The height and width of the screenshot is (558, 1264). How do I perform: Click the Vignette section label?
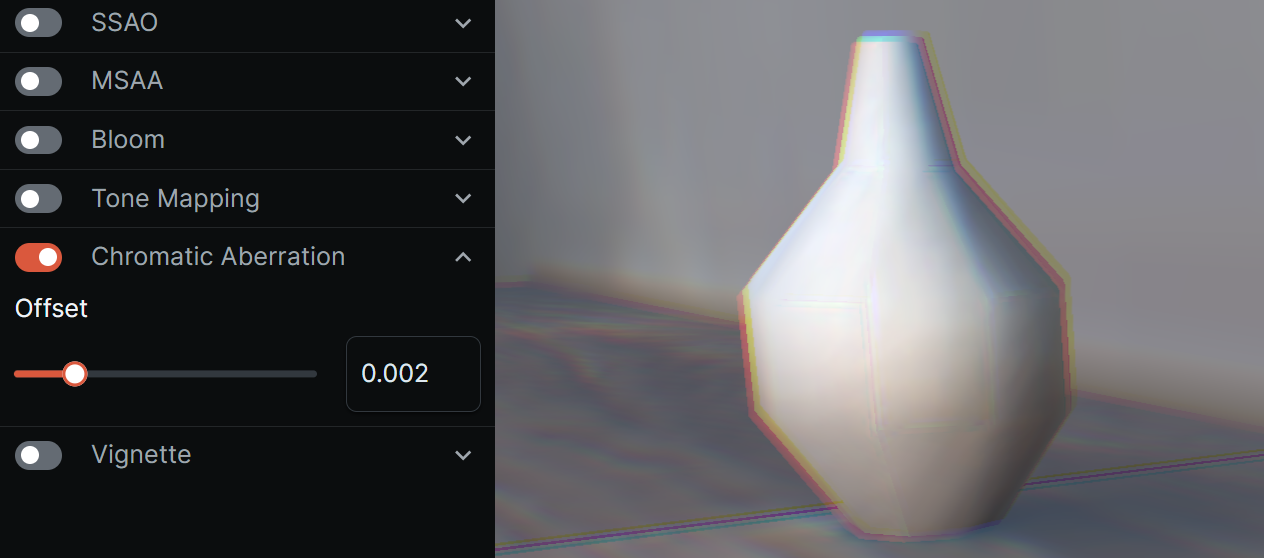tap(141, 455)
